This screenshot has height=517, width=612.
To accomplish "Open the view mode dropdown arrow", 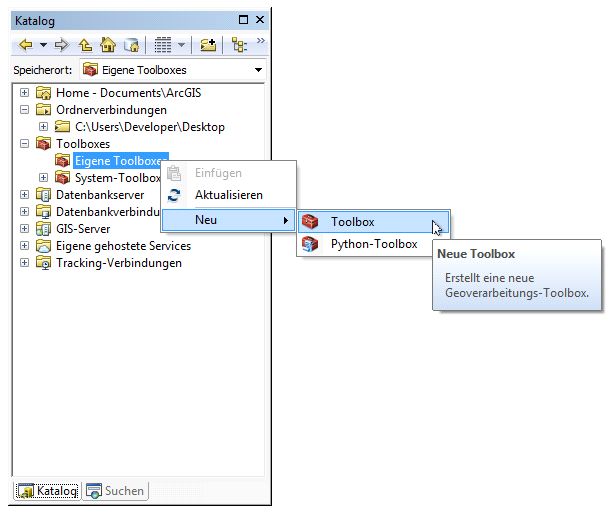I will 181,45.
